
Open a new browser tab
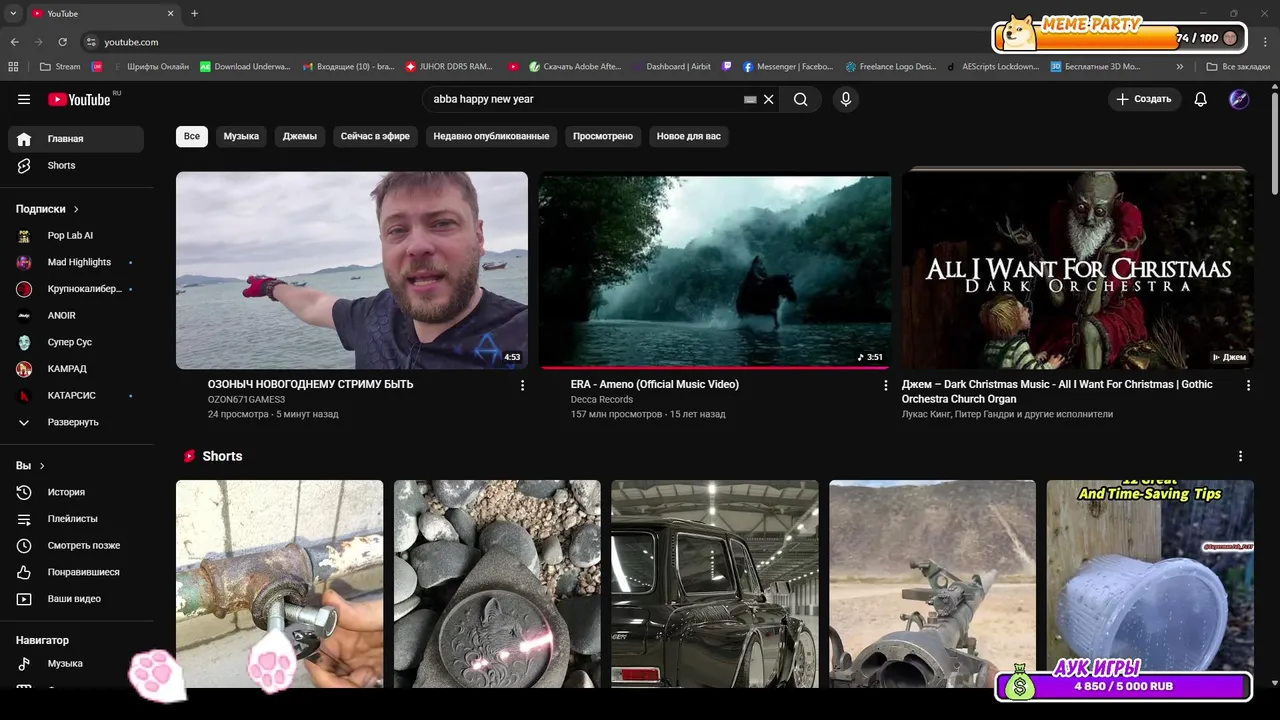(x=194, y=14)
